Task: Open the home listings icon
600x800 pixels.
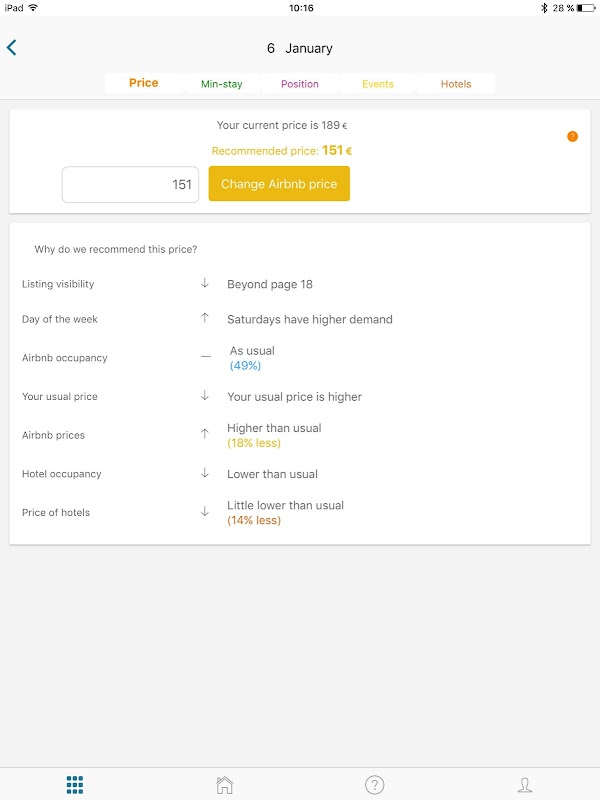Action: 225,785
